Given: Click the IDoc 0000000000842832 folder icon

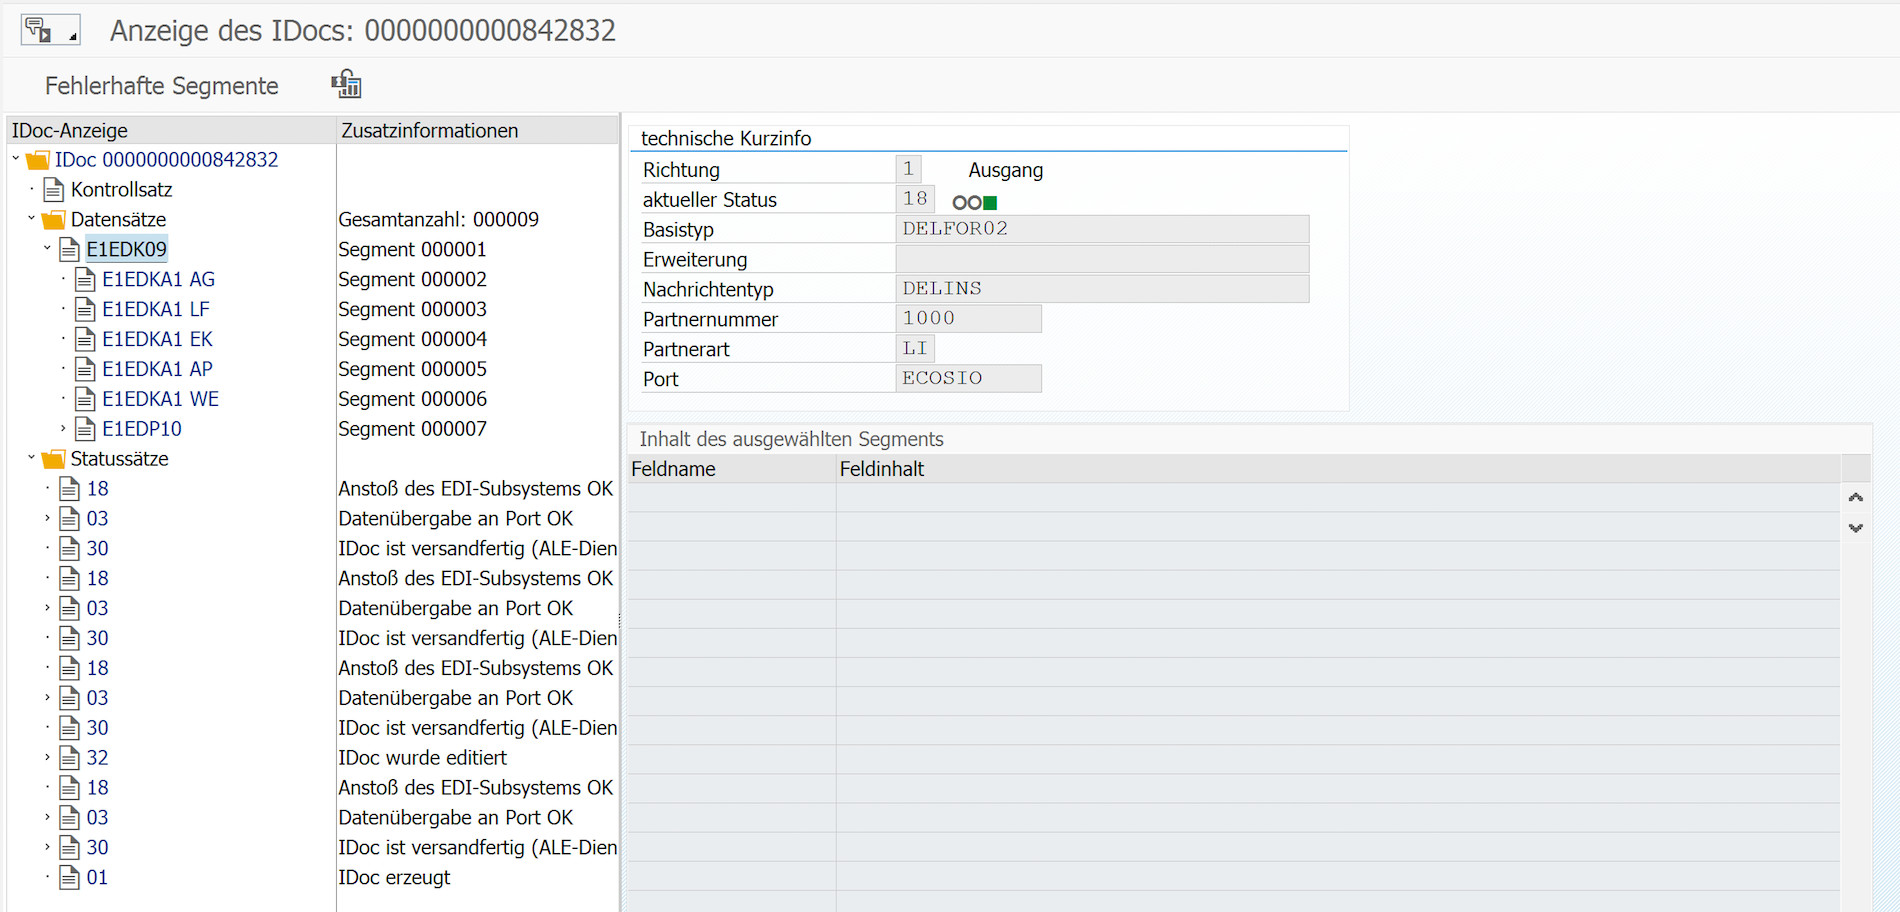Looking at the screenshot, I should click(38, 160).
